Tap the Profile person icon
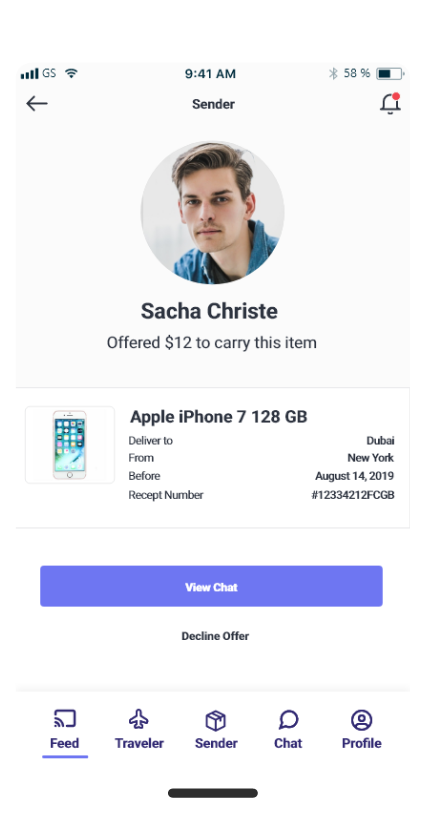Viewport: 427px width, 820px height. 361,720
